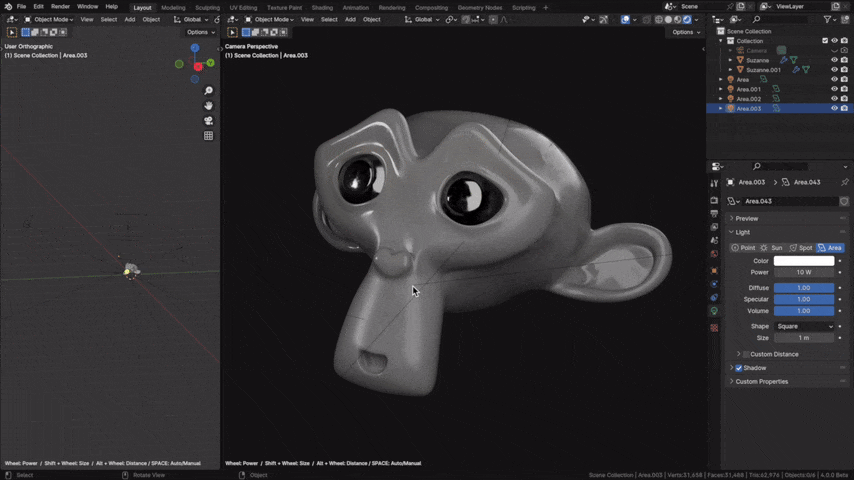Switch to the Shading workspace tab
The image size is (854, 480).
[x=322, y=8]
